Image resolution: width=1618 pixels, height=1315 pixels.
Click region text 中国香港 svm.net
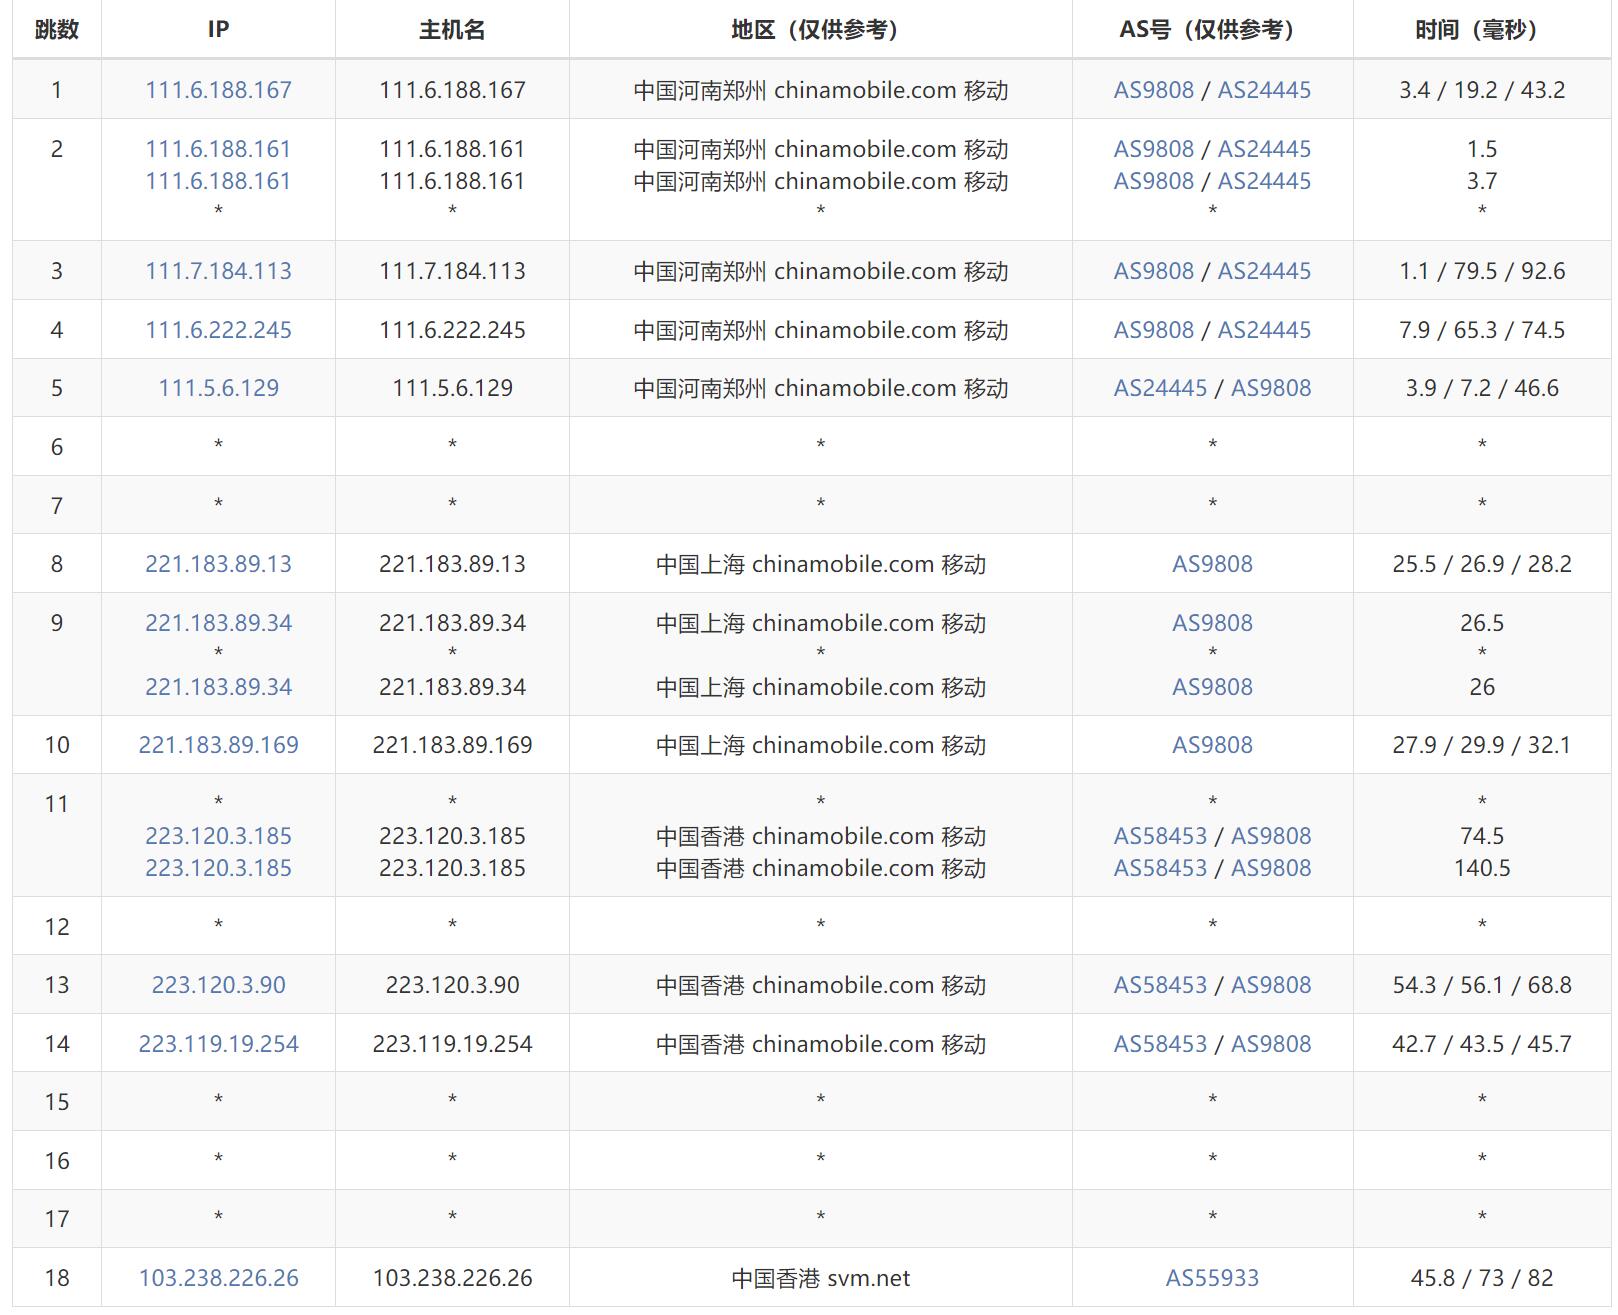(x=820, y=1278)
